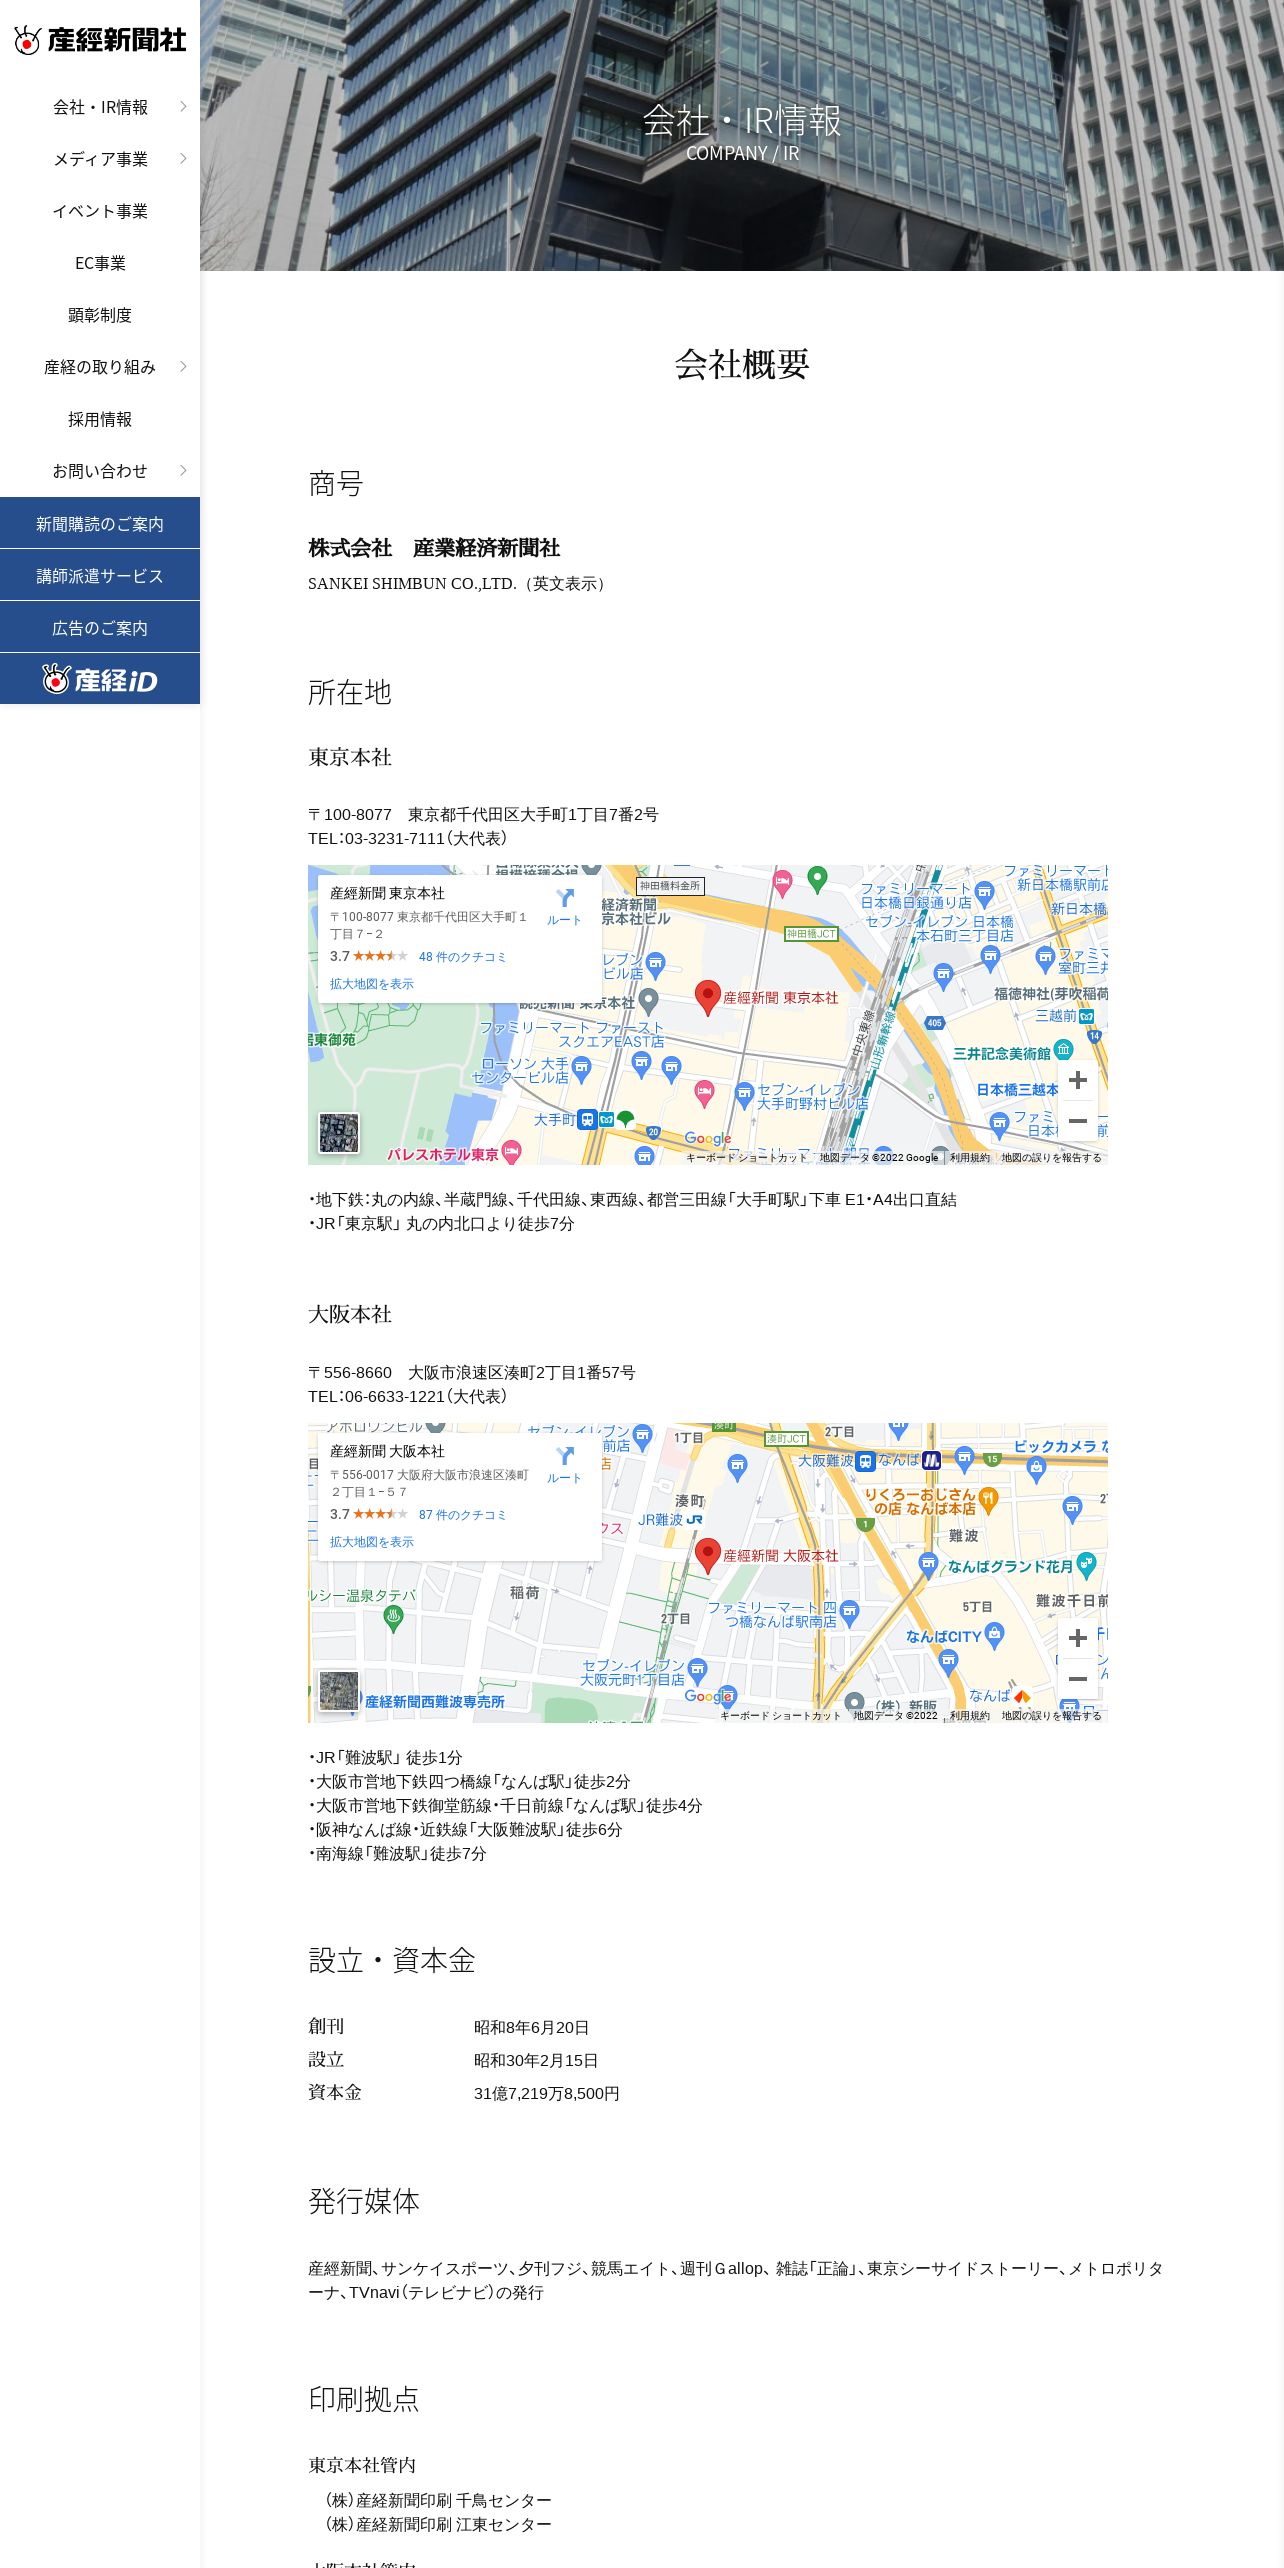Click シー温泉タテバ hot spring marker
The image size is (1284, 2568).
point(393,1617)
